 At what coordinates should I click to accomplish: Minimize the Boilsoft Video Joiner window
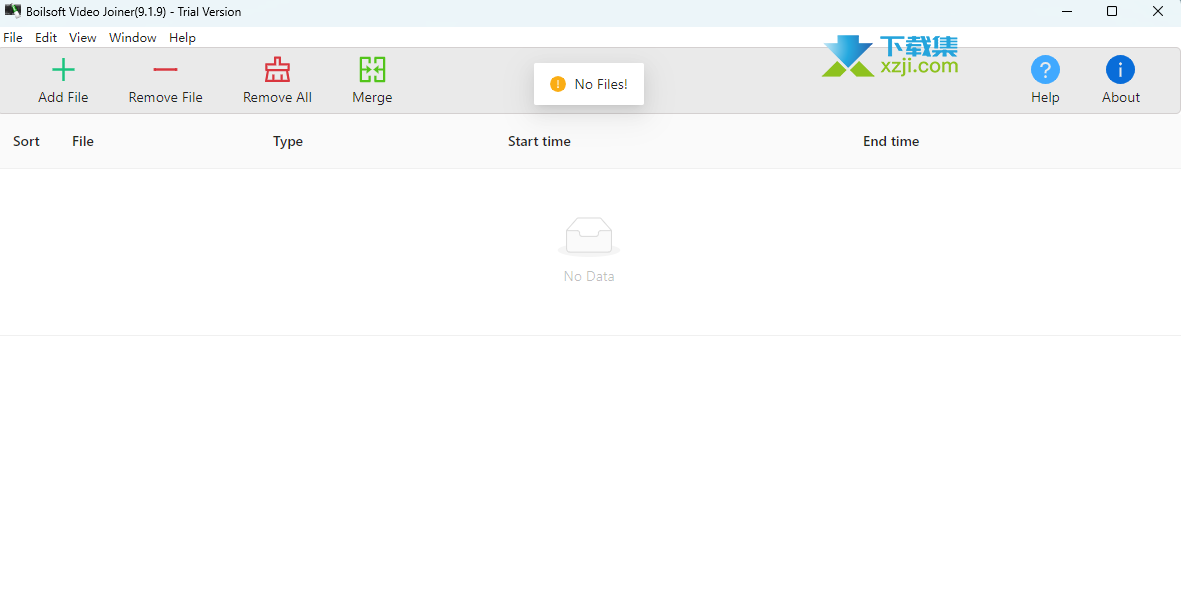click(1067, 11)
